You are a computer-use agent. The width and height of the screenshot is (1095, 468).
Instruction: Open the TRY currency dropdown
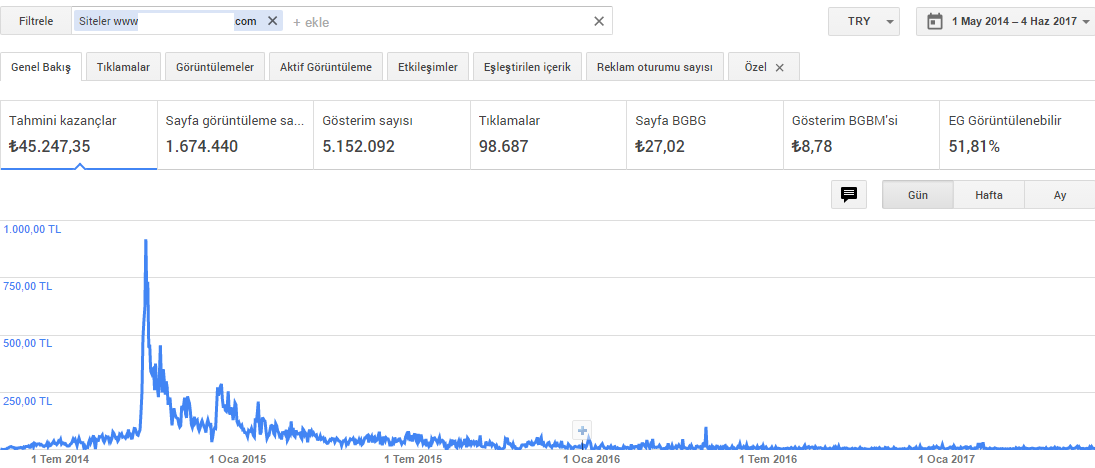pos(864,21)
